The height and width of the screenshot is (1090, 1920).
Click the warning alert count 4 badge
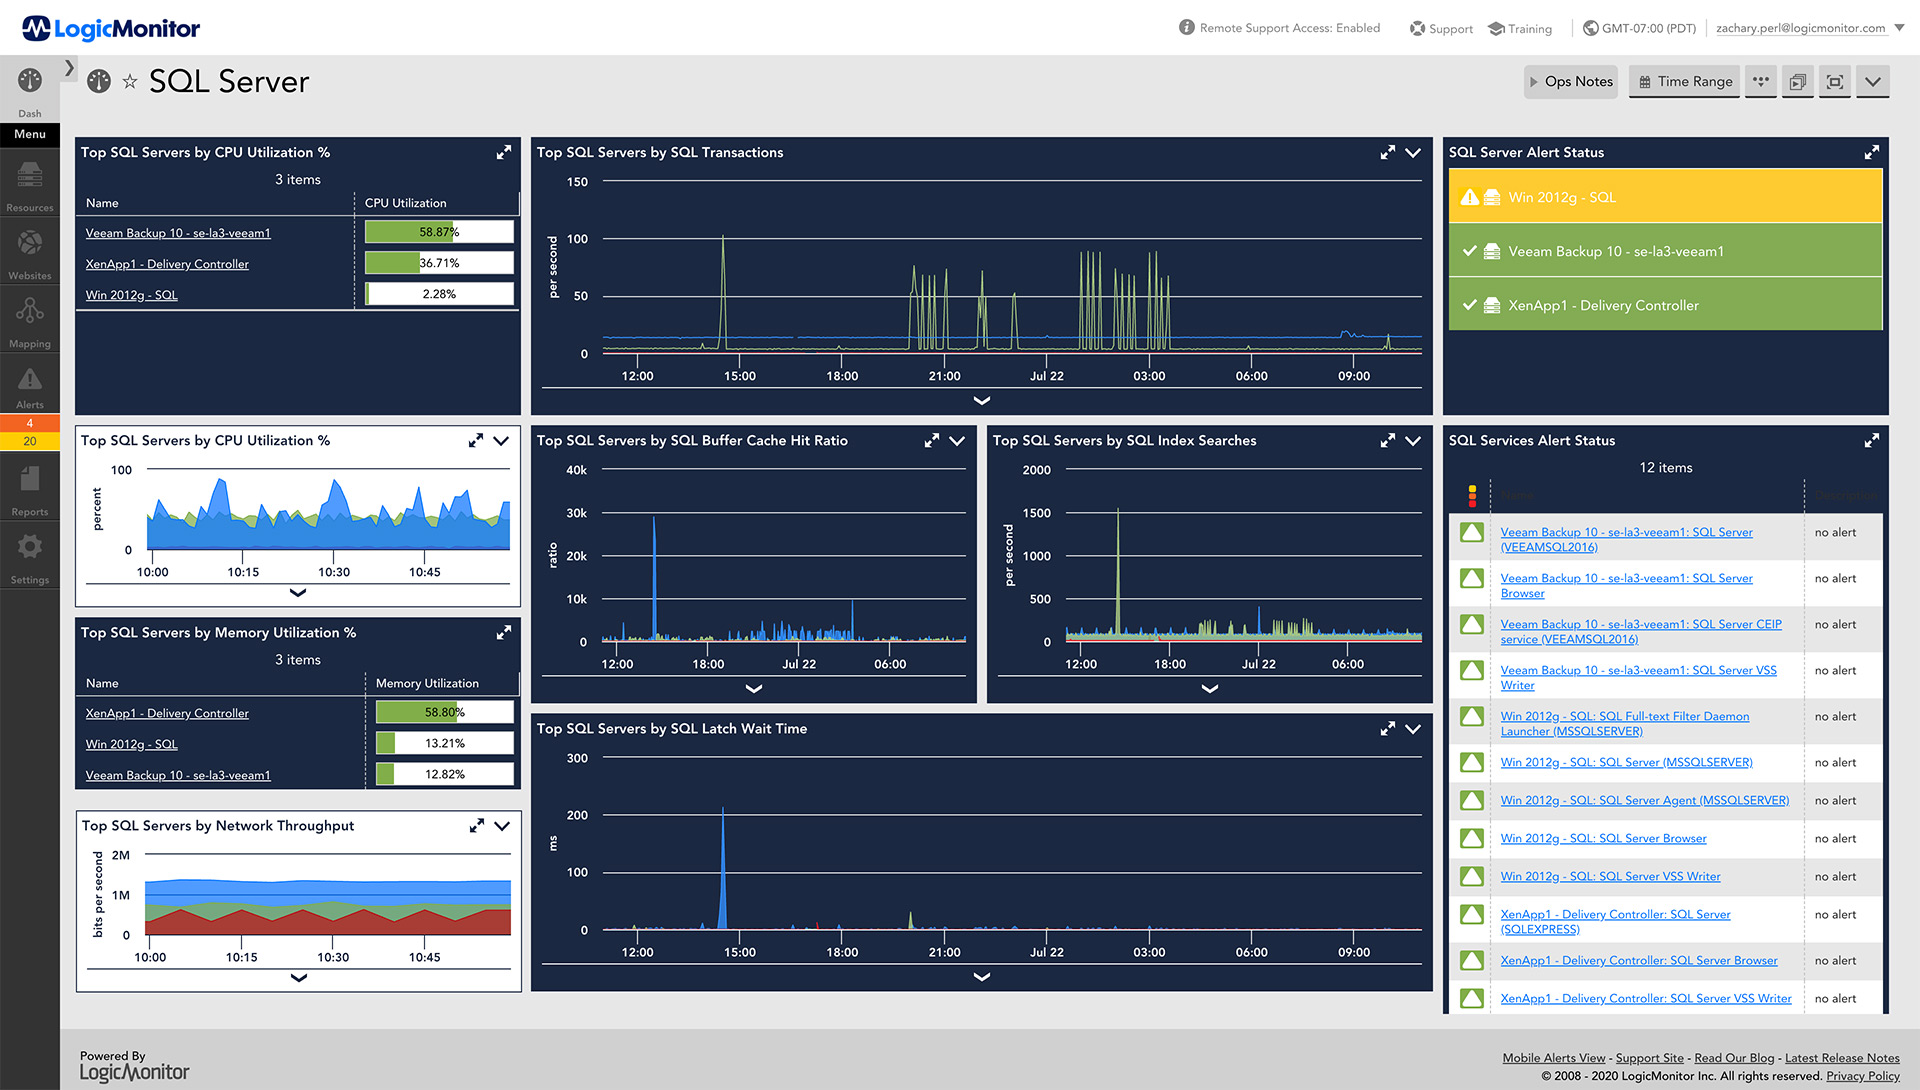(x=30, y=423)
